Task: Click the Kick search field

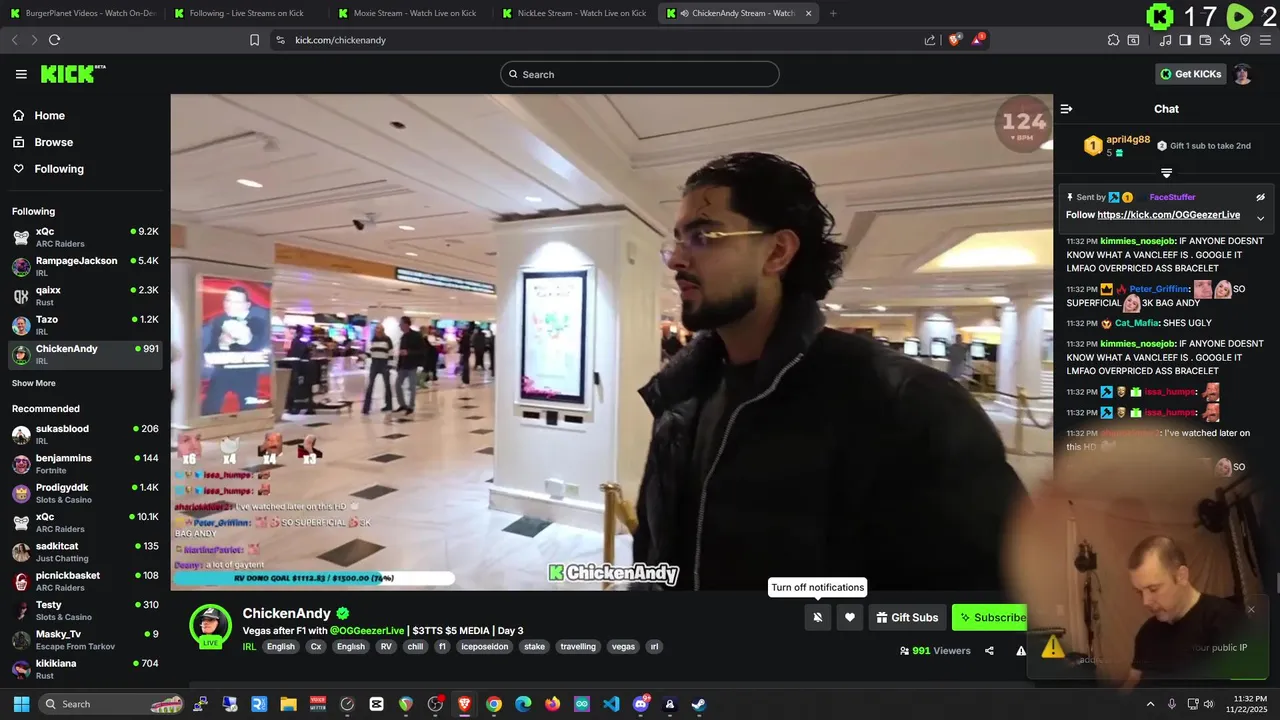Action: 640,74
